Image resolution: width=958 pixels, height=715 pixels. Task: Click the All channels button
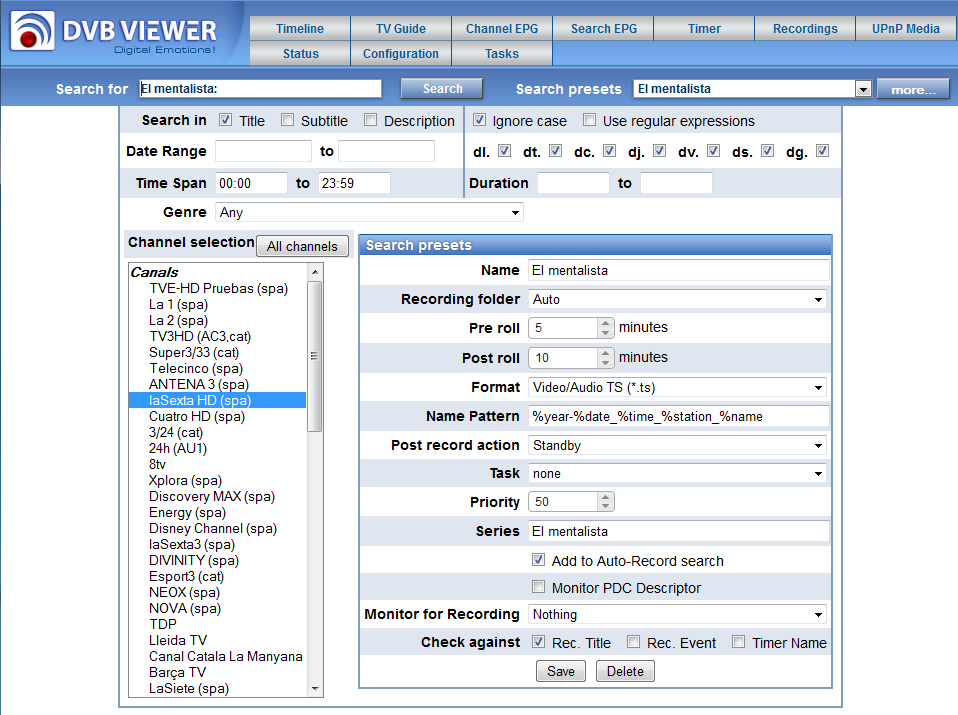tap(303, 246)
